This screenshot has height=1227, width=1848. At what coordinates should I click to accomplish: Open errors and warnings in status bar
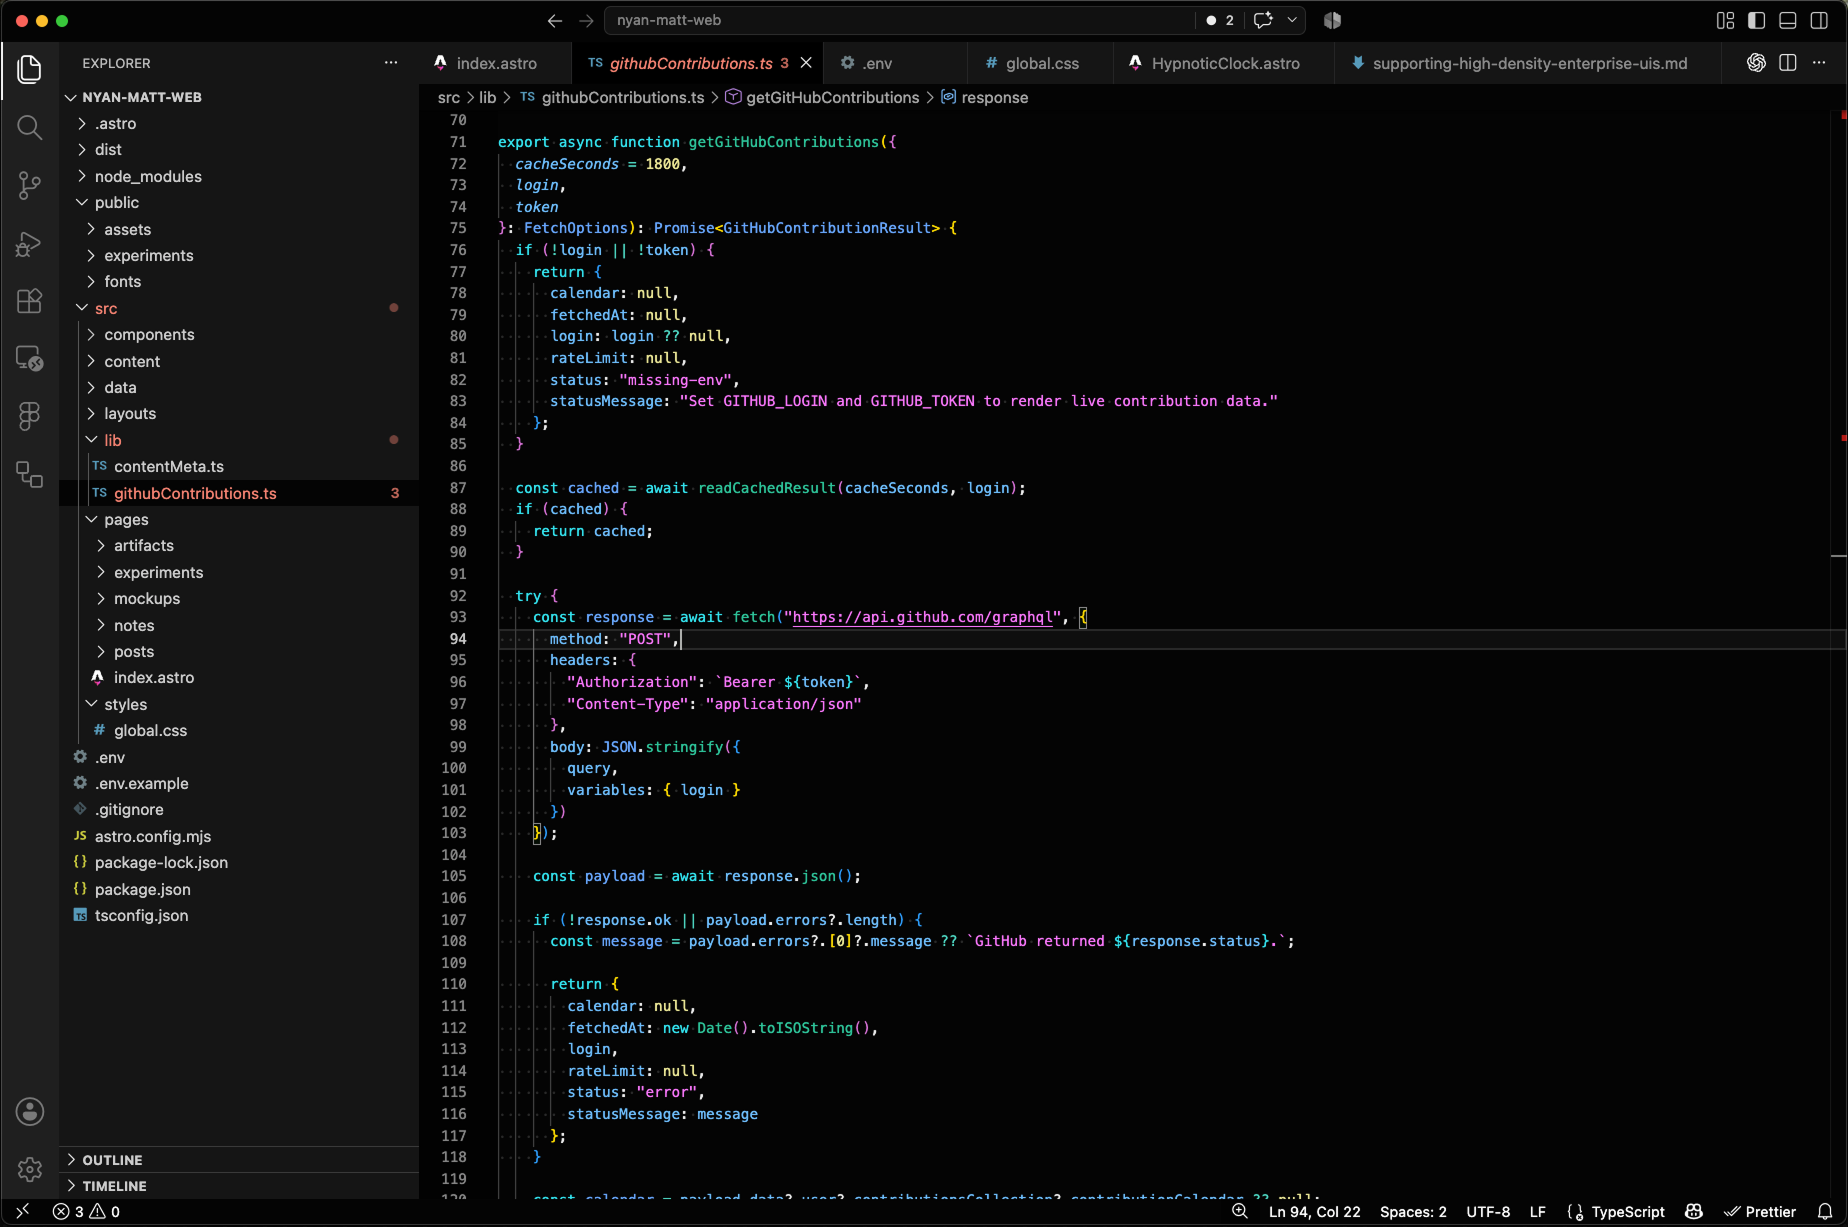pos(86,1212)
